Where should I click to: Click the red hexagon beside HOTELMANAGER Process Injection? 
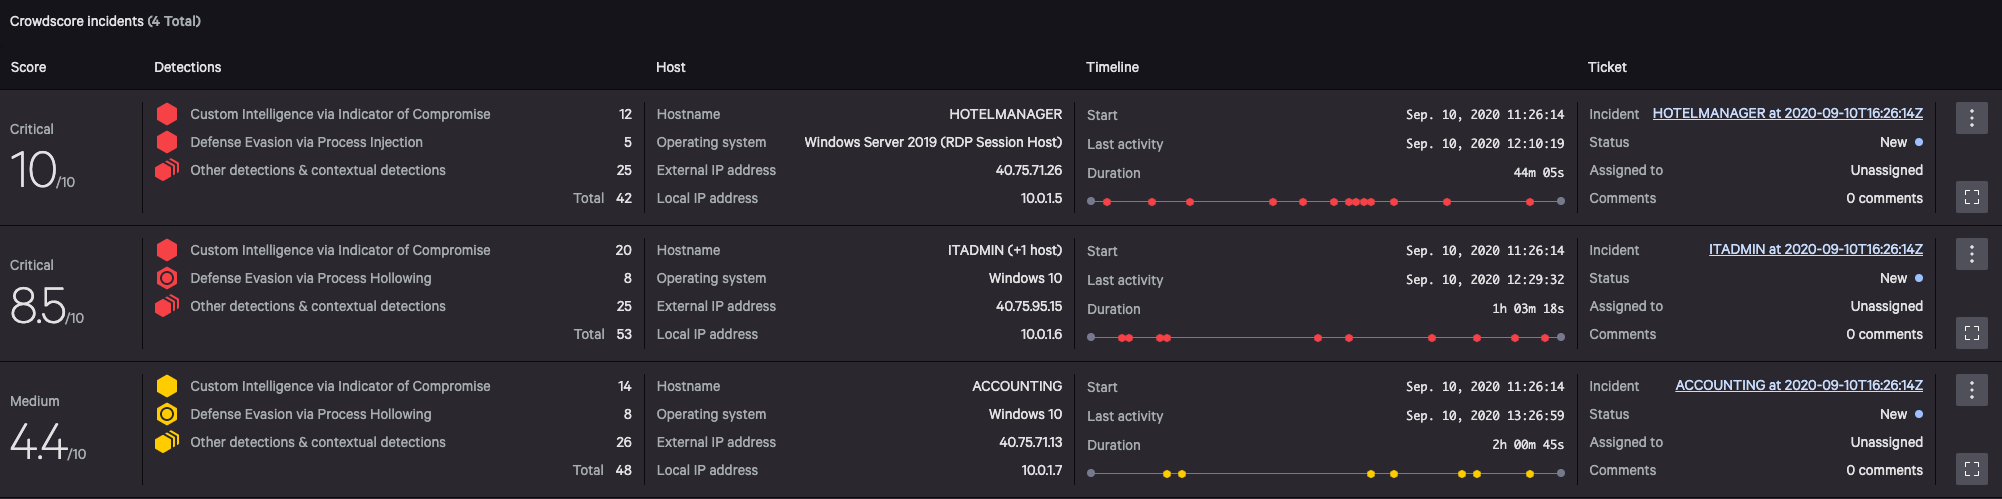tap(167, 142)
